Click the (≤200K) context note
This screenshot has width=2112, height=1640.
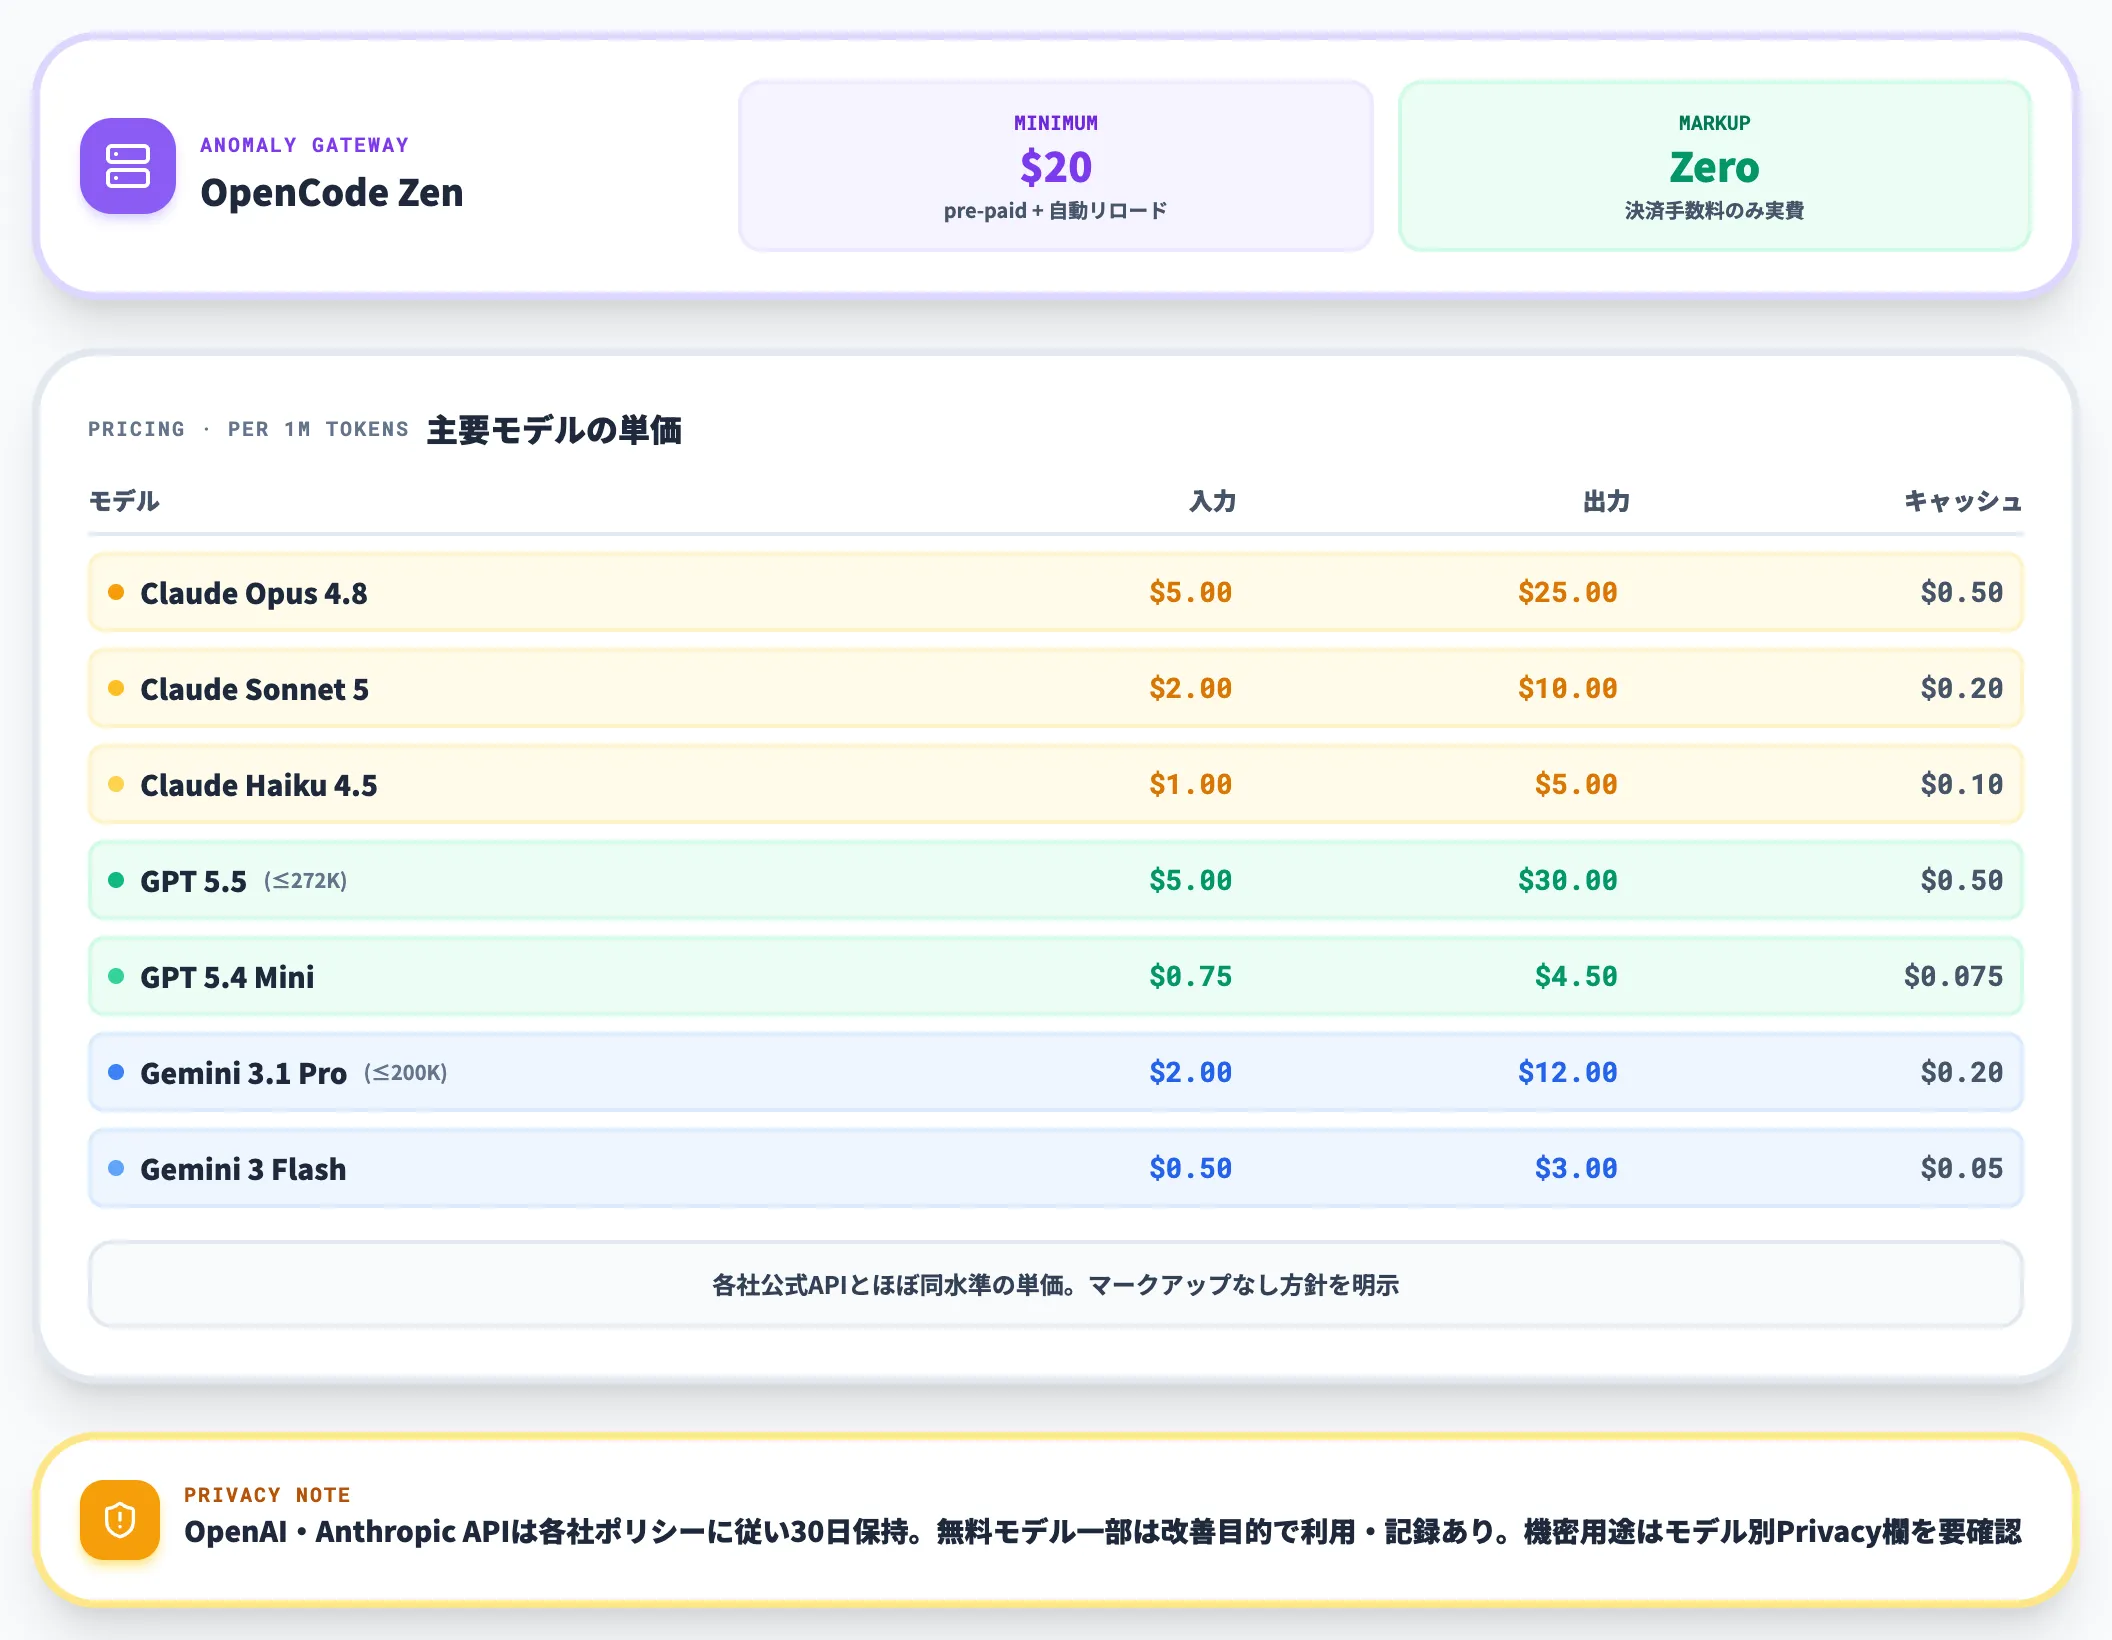tap(406, 1073)
